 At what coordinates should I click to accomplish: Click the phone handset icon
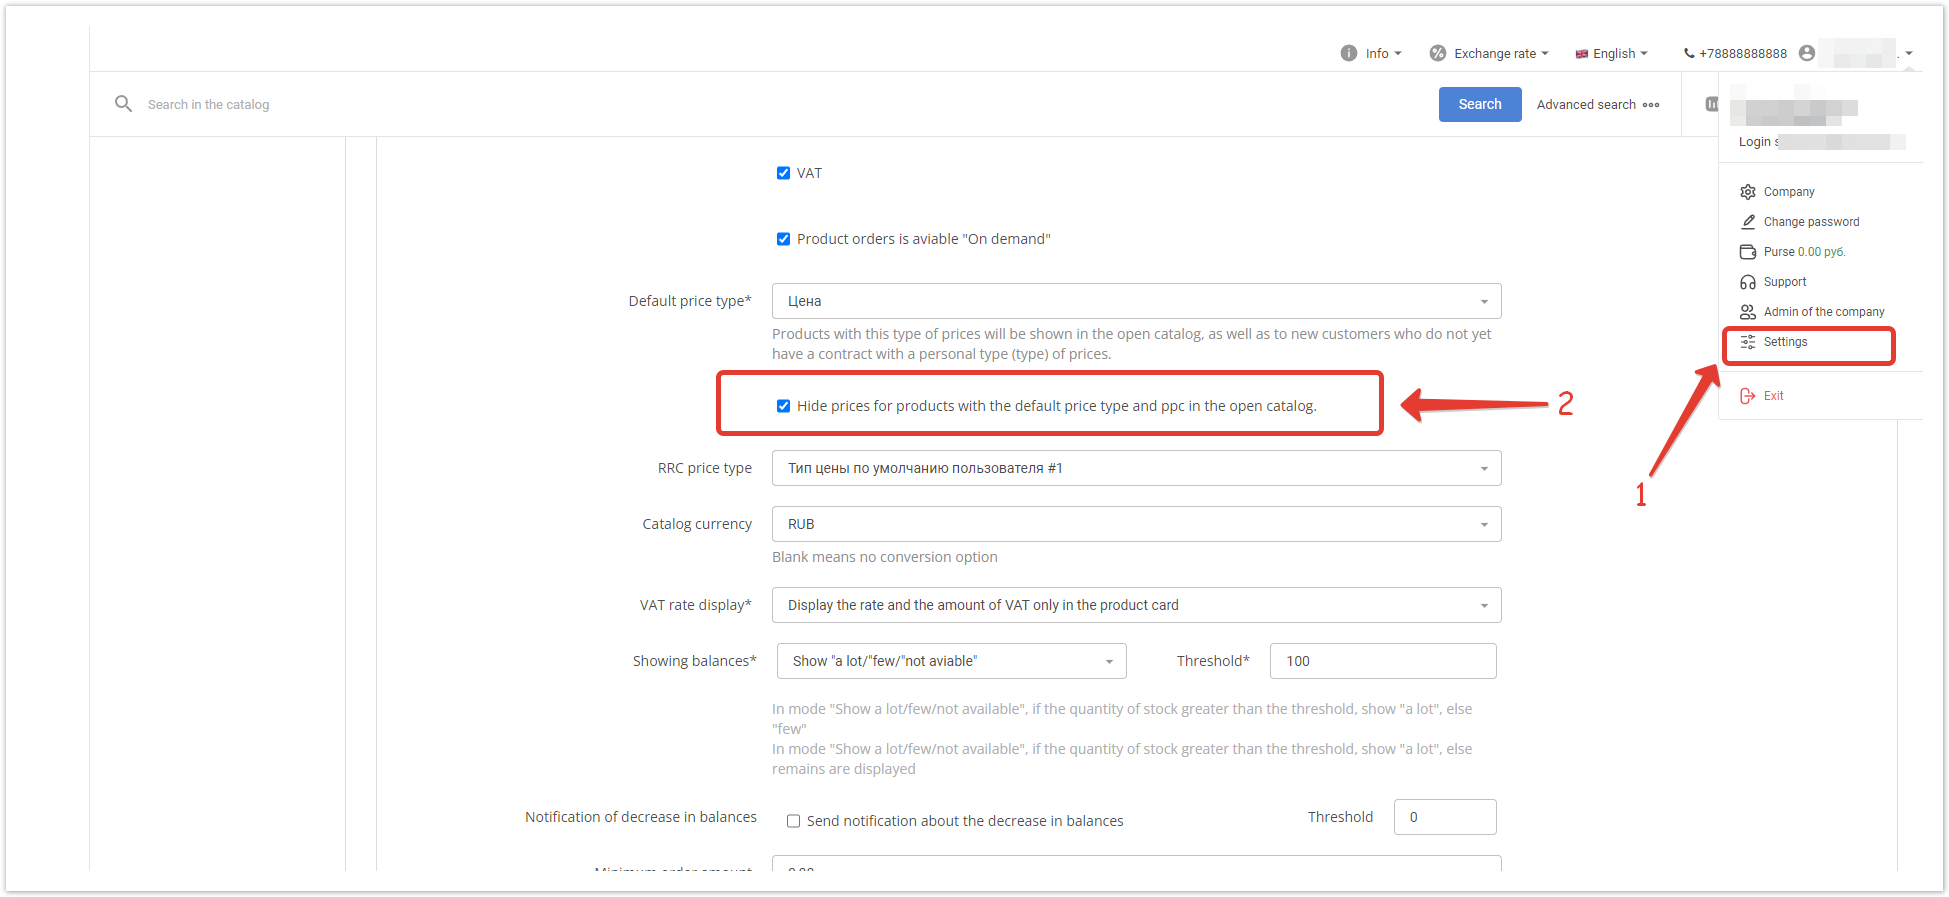click(1689, 54)
